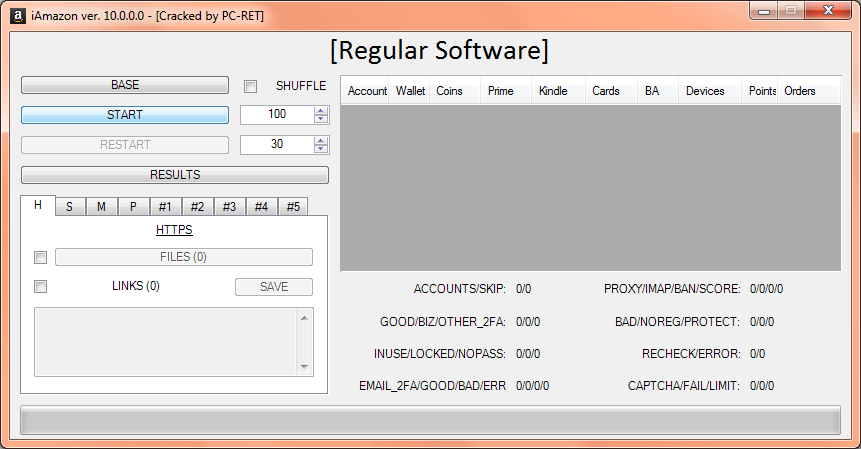Image resolution: width=861 pixels, height=449 pixels.
Task: Click the BAD/NOREG/PROTECT: label
Action: pyautogui.click(x=677, y=322)
